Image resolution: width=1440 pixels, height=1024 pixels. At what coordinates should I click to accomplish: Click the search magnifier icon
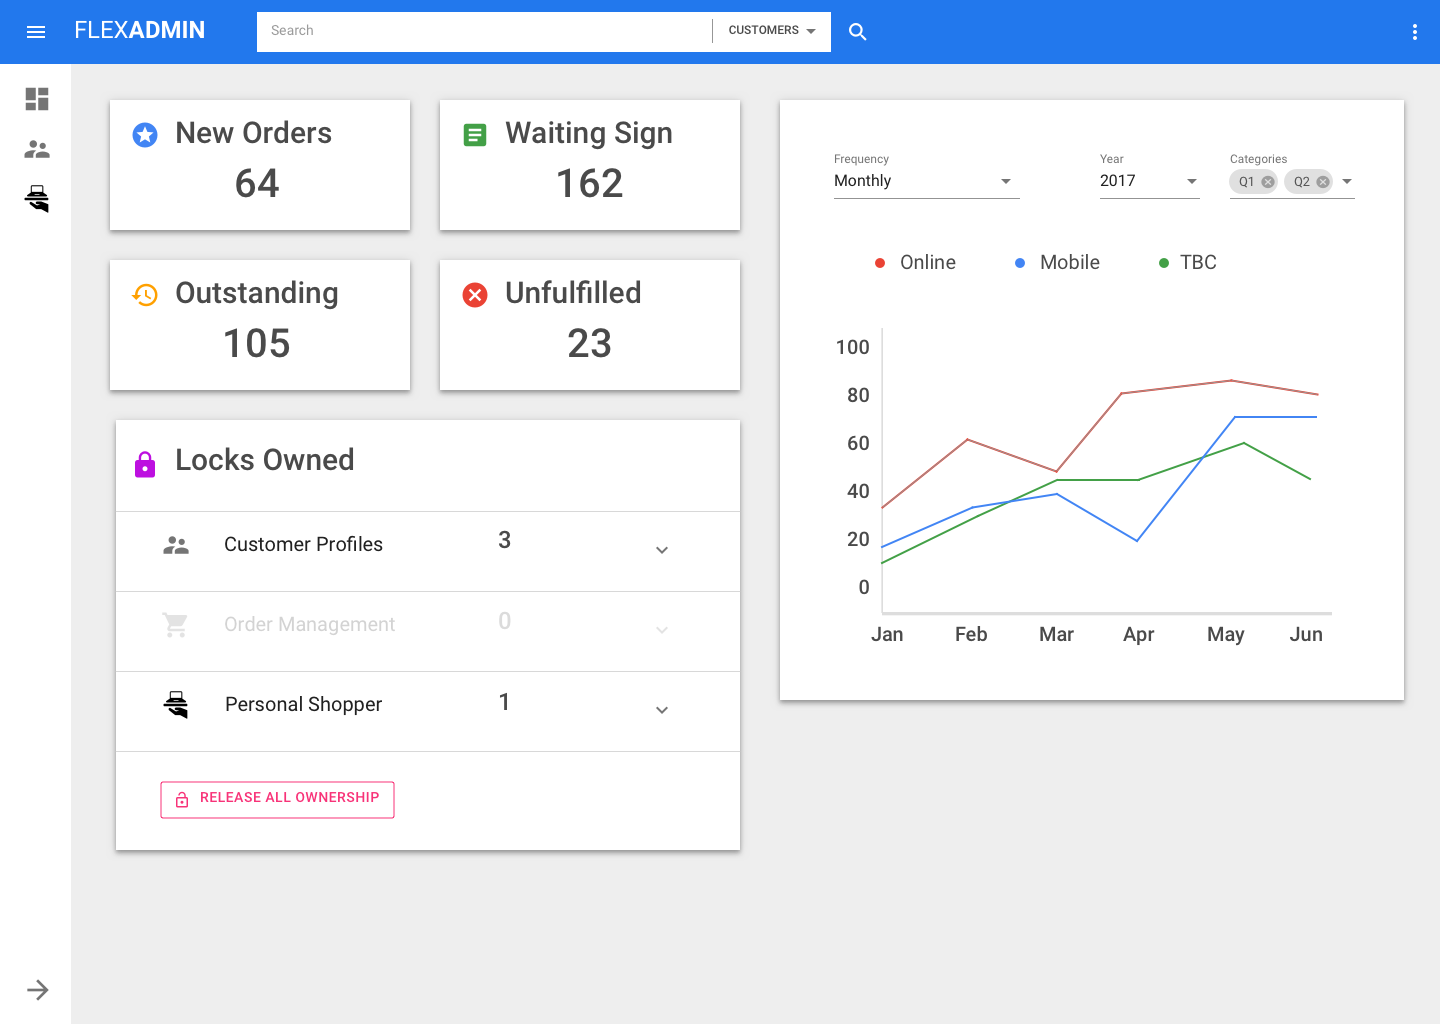(857, 32)
